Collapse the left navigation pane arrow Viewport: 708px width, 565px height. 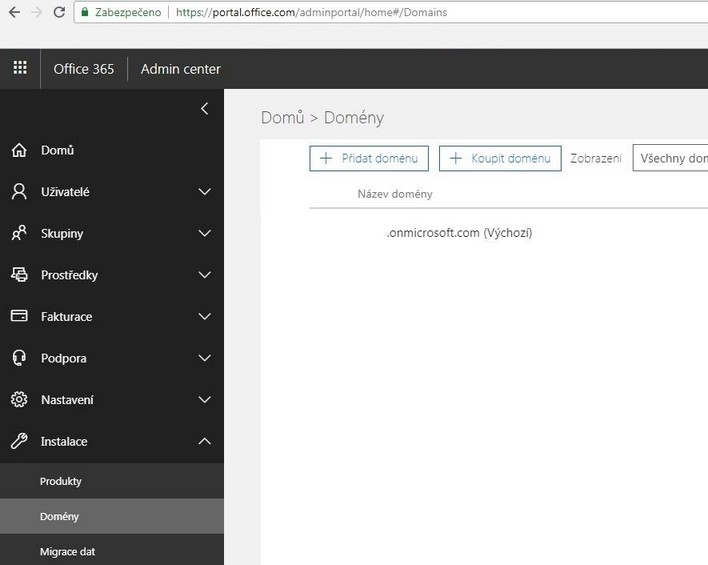(205, 108)
